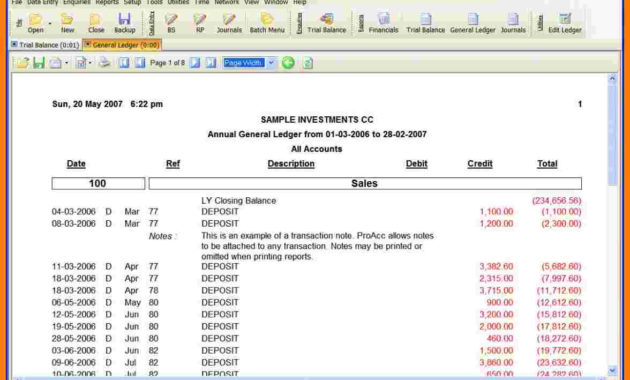Click the Notes : label
Image resolution: width=630 pixels, height=380 pixels.
coord(162,236)
